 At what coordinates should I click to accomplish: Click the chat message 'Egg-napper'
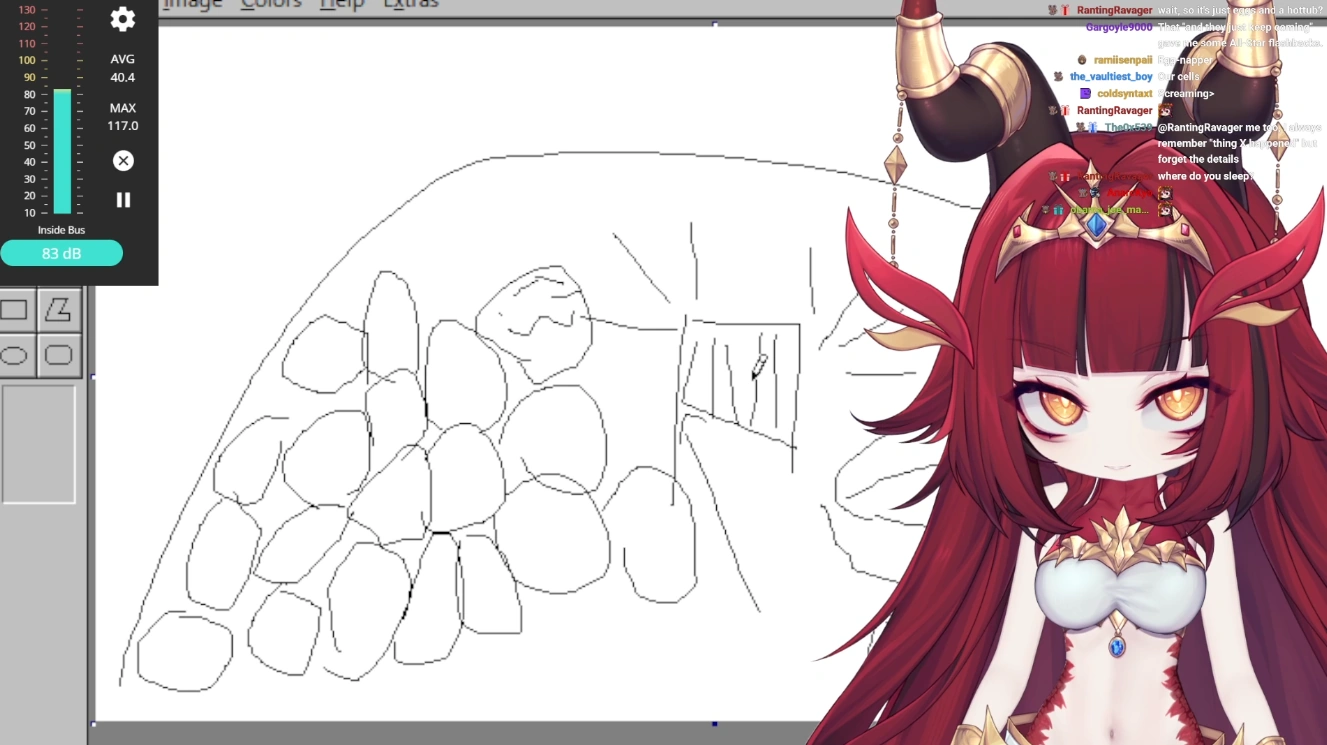[1186, 60]
